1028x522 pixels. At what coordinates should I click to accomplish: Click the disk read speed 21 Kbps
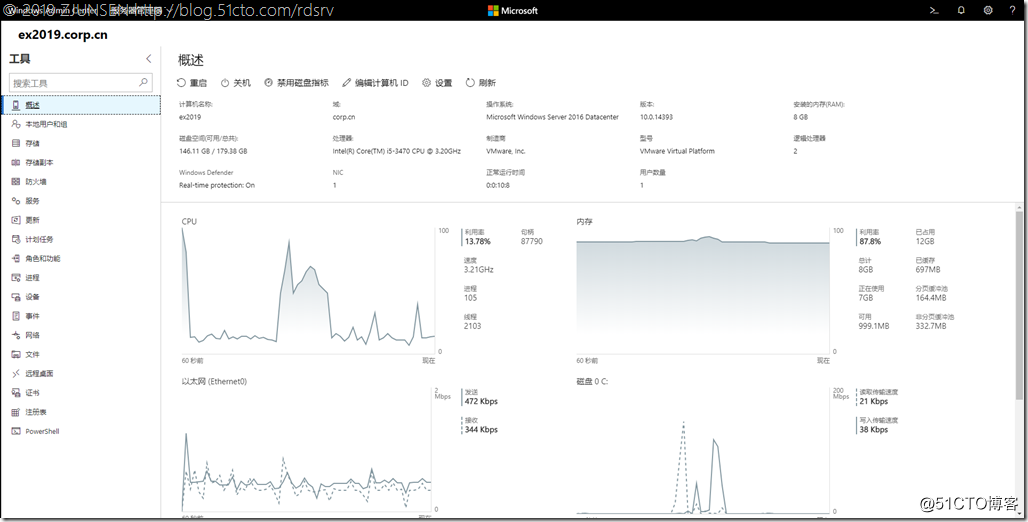874,401
